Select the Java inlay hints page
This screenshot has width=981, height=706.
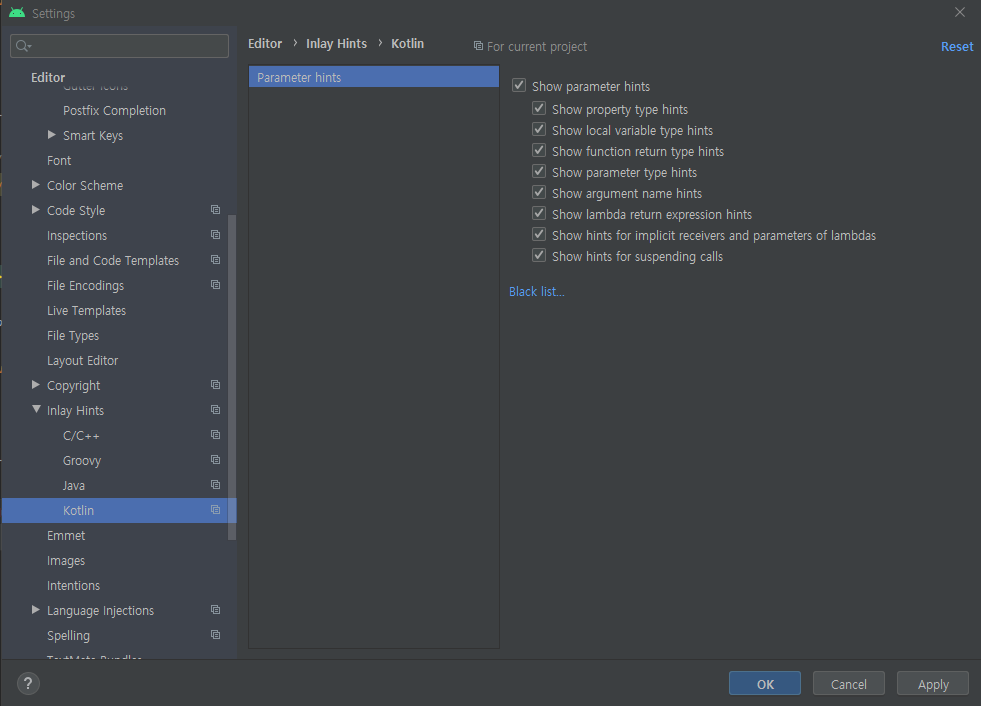pos(74,486)
